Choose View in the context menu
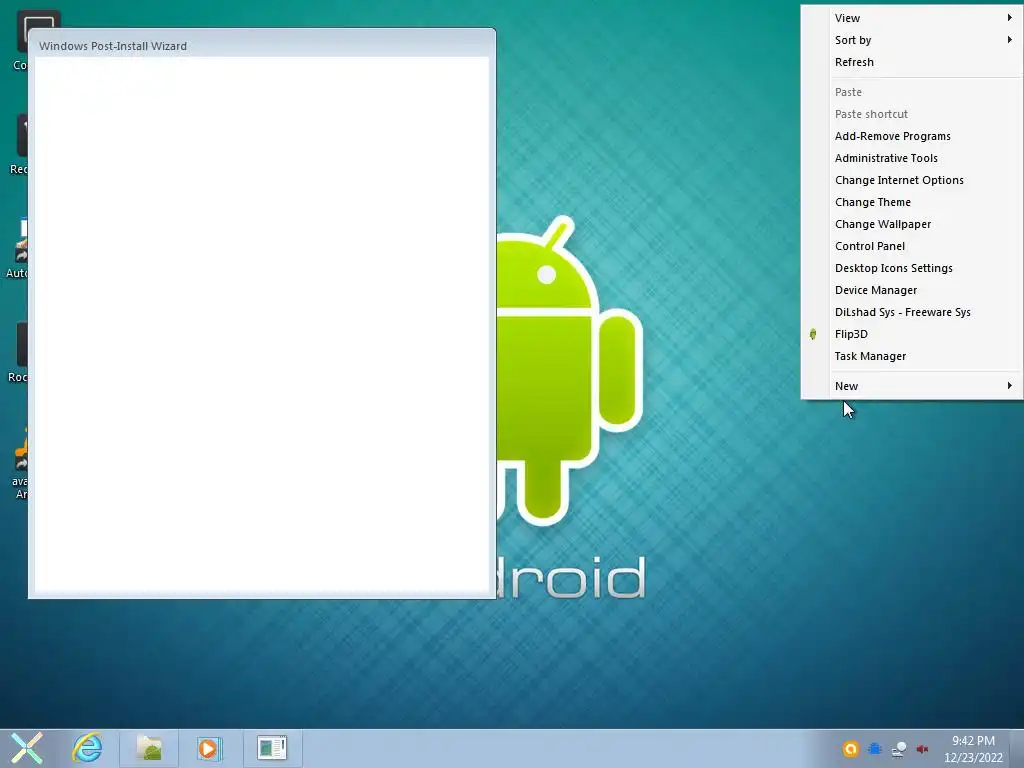Image resolution: width=1024 pixels, height=768 pixels. coord(912,18)
